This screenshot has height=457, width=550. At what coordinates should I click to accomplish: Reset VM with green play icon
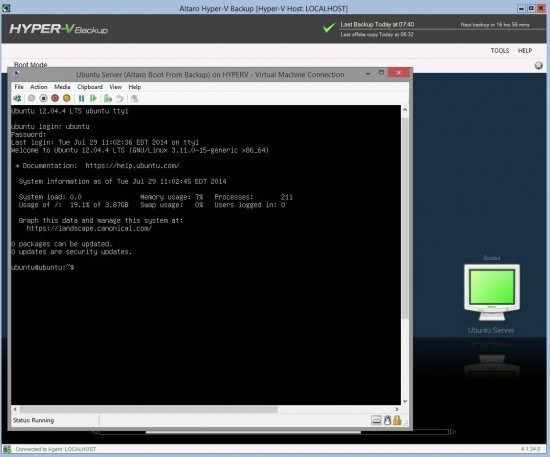pyautogui.click(x=93, y=99)
